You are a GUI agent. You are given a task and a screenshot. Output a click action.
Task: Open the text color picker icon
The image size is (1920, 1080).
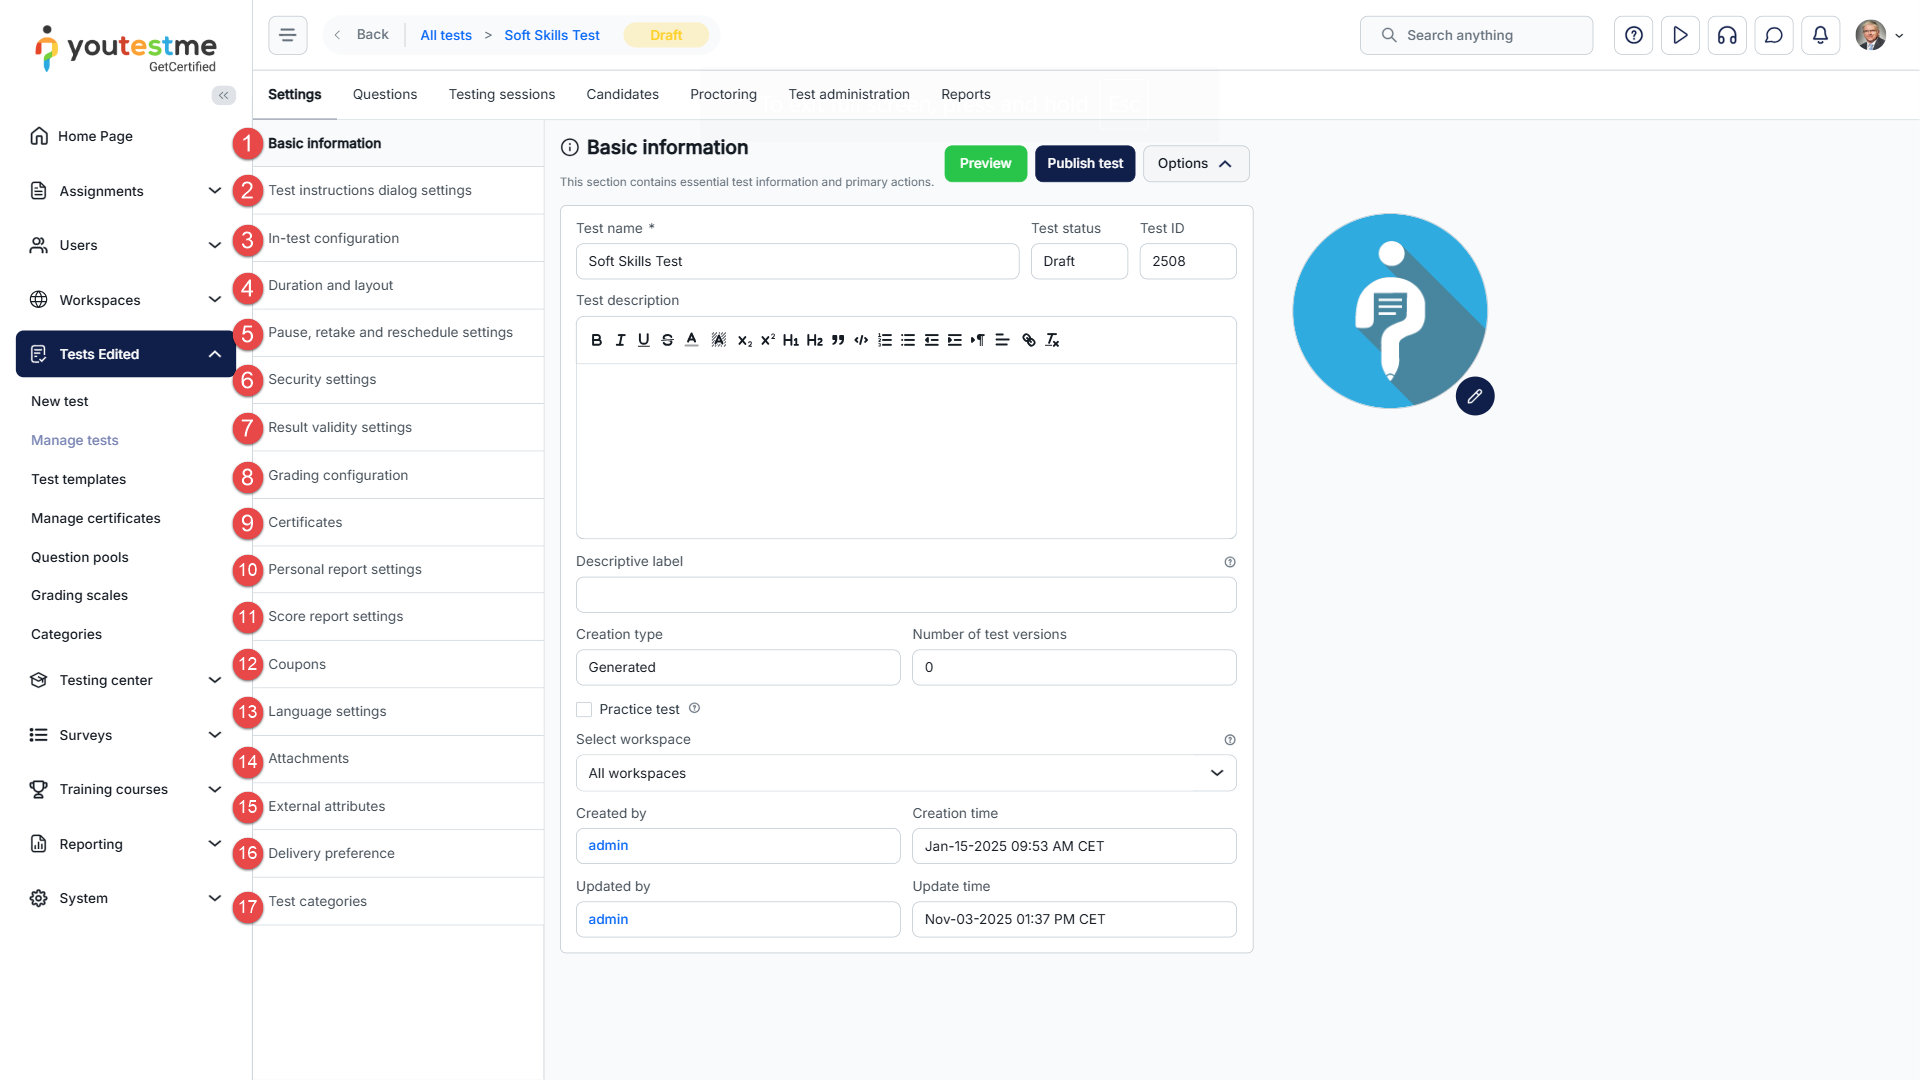[x=691, y=340]
